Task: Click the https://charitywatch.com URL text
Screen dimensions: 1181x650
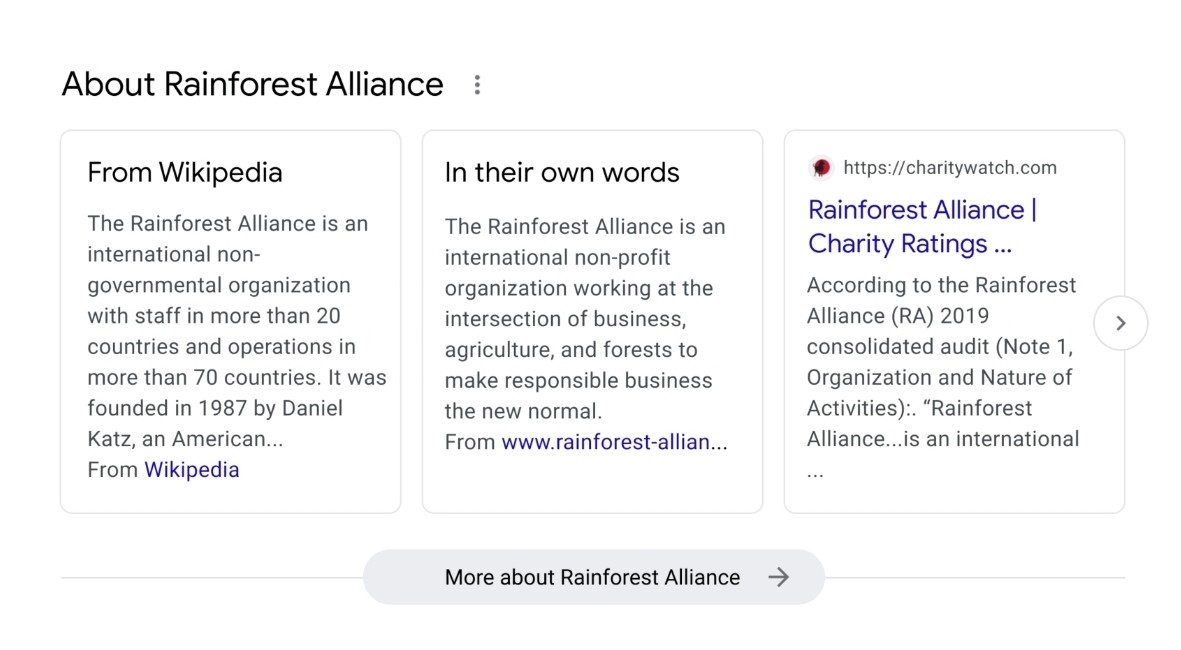Action: [x=949, y=168]
